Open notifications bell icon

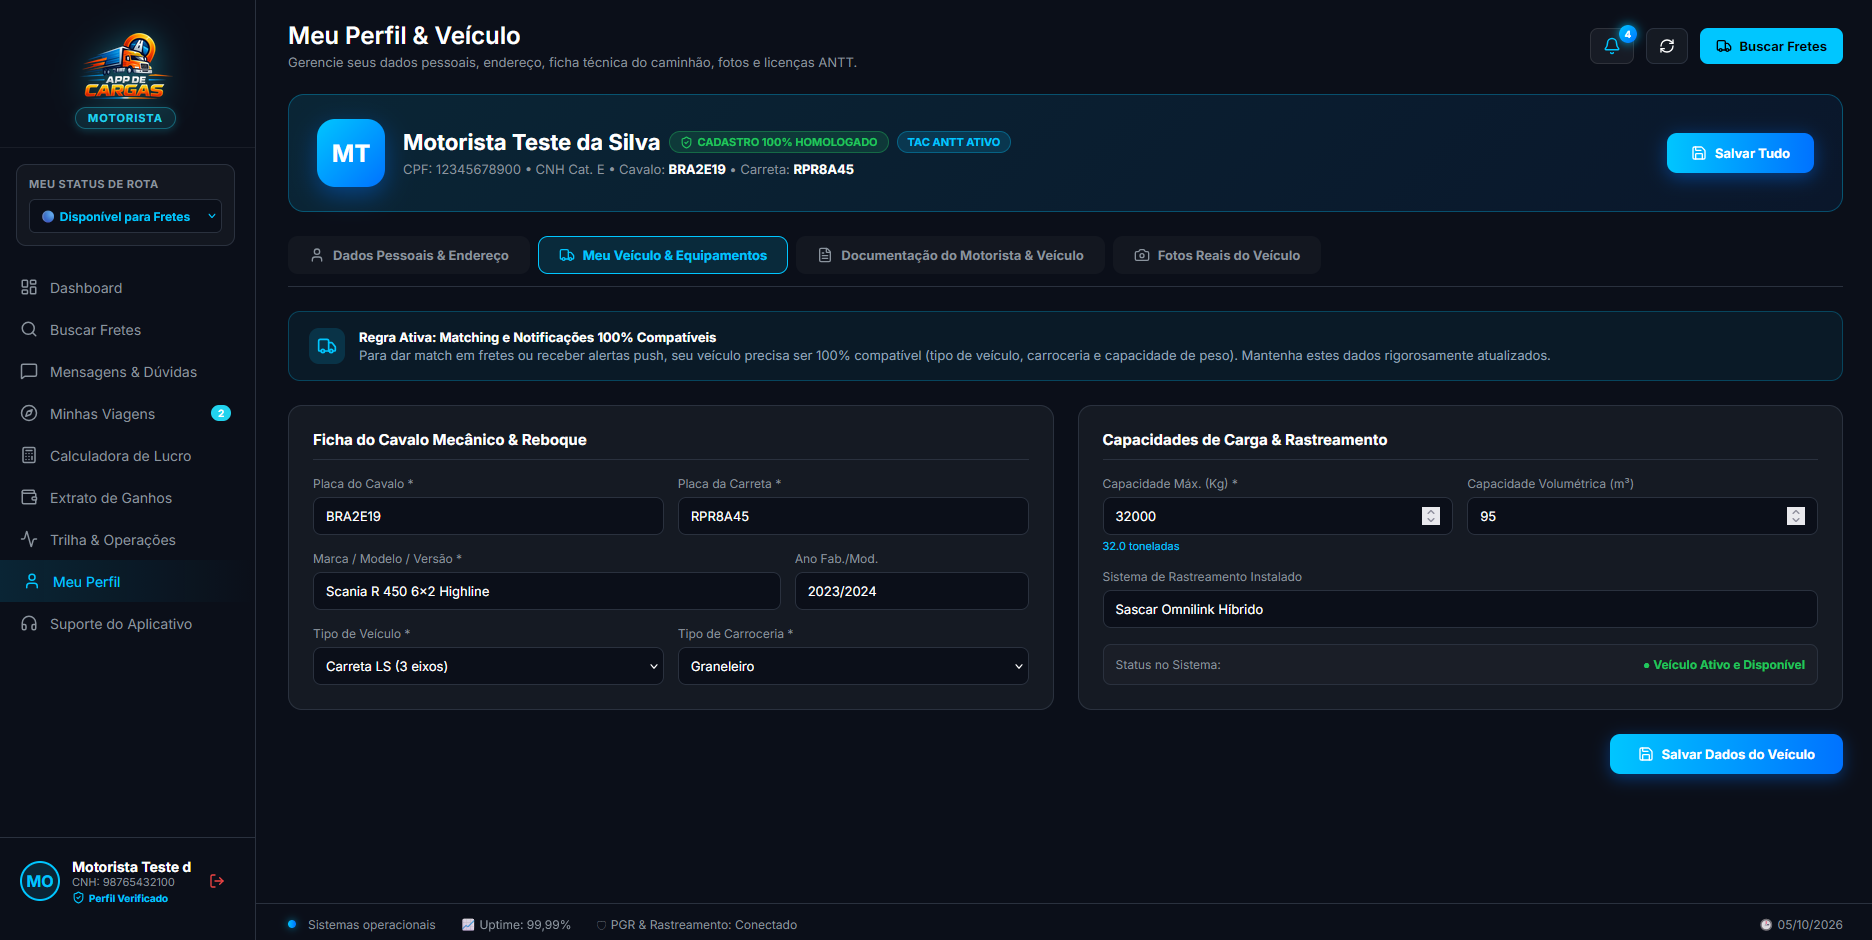(1611, 46)
